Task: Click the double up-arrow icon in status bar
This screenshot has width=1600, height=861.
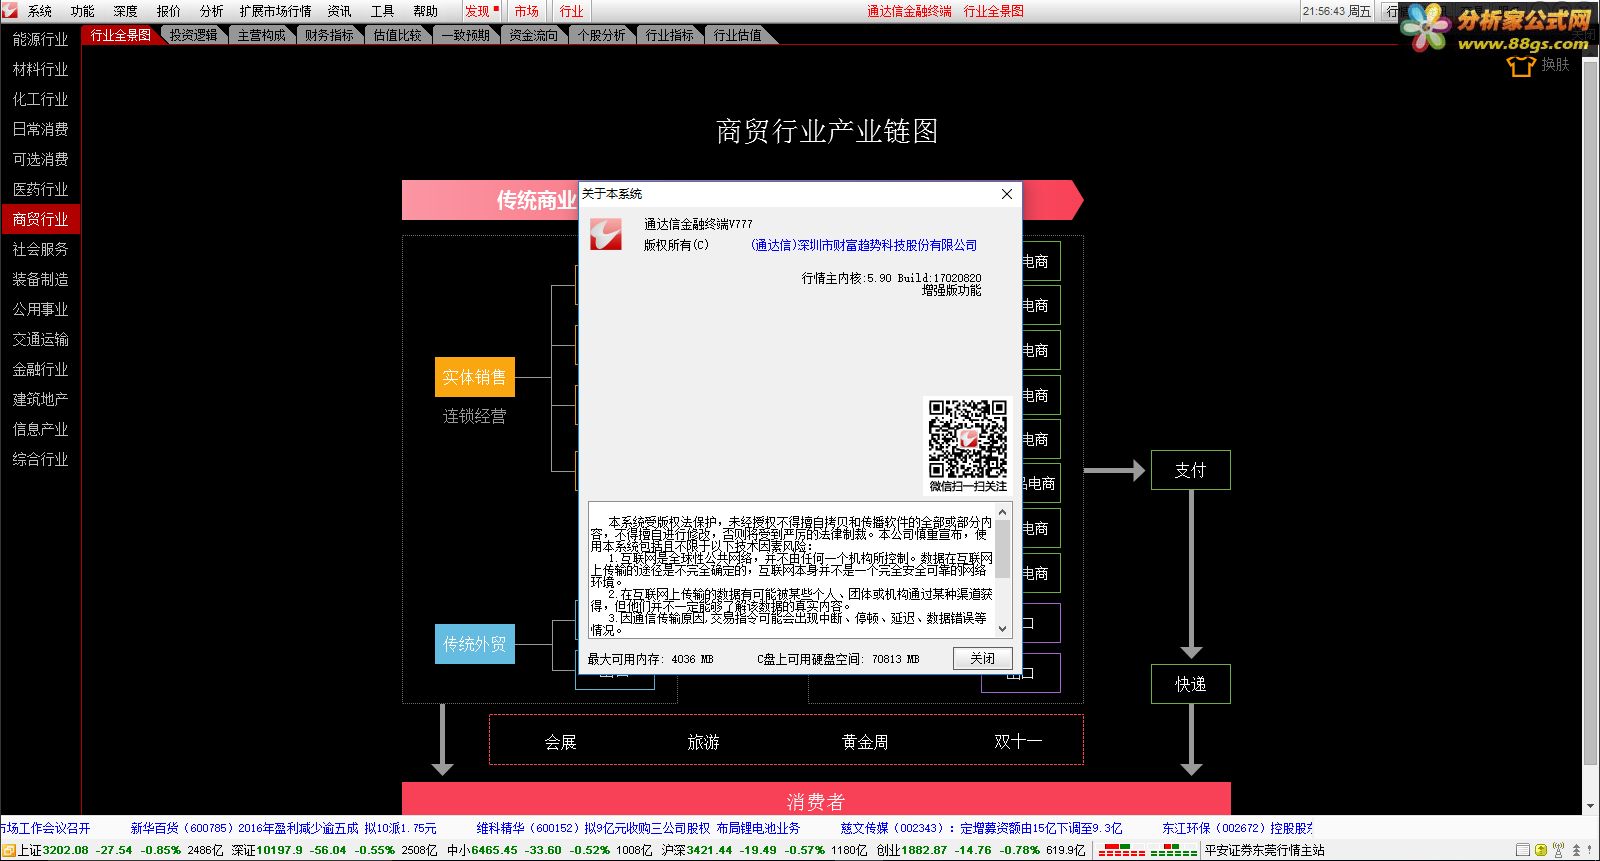Action: tap(1576, 850)
